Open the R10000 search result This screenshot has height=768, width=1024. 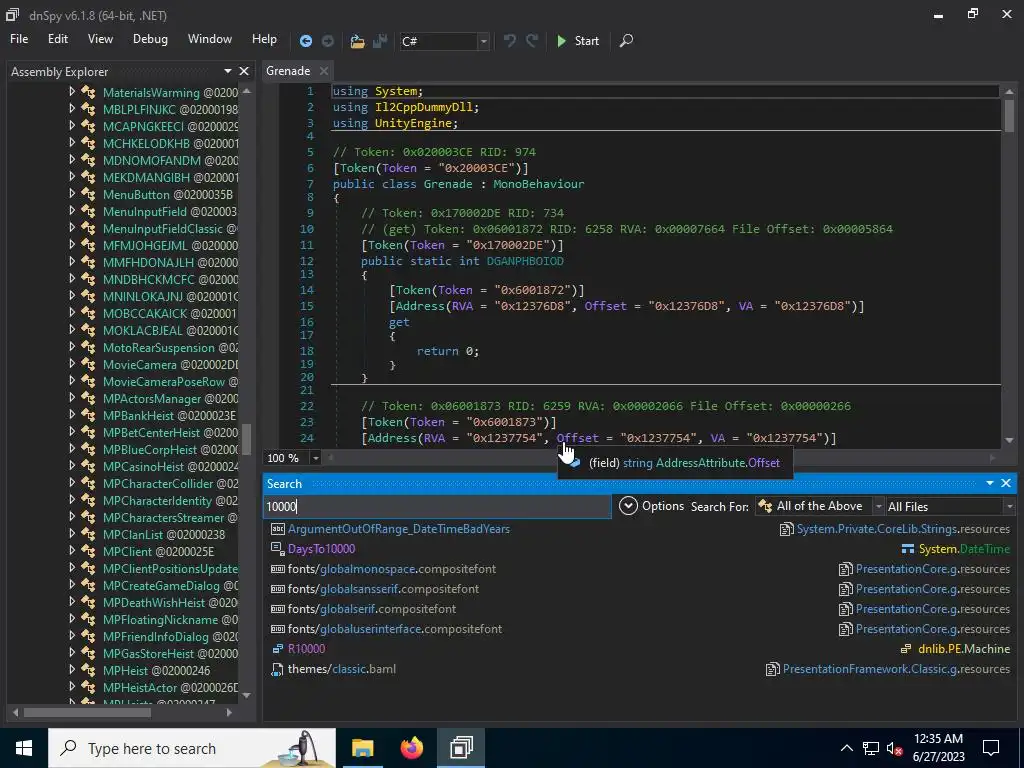[x=306, y=648]
